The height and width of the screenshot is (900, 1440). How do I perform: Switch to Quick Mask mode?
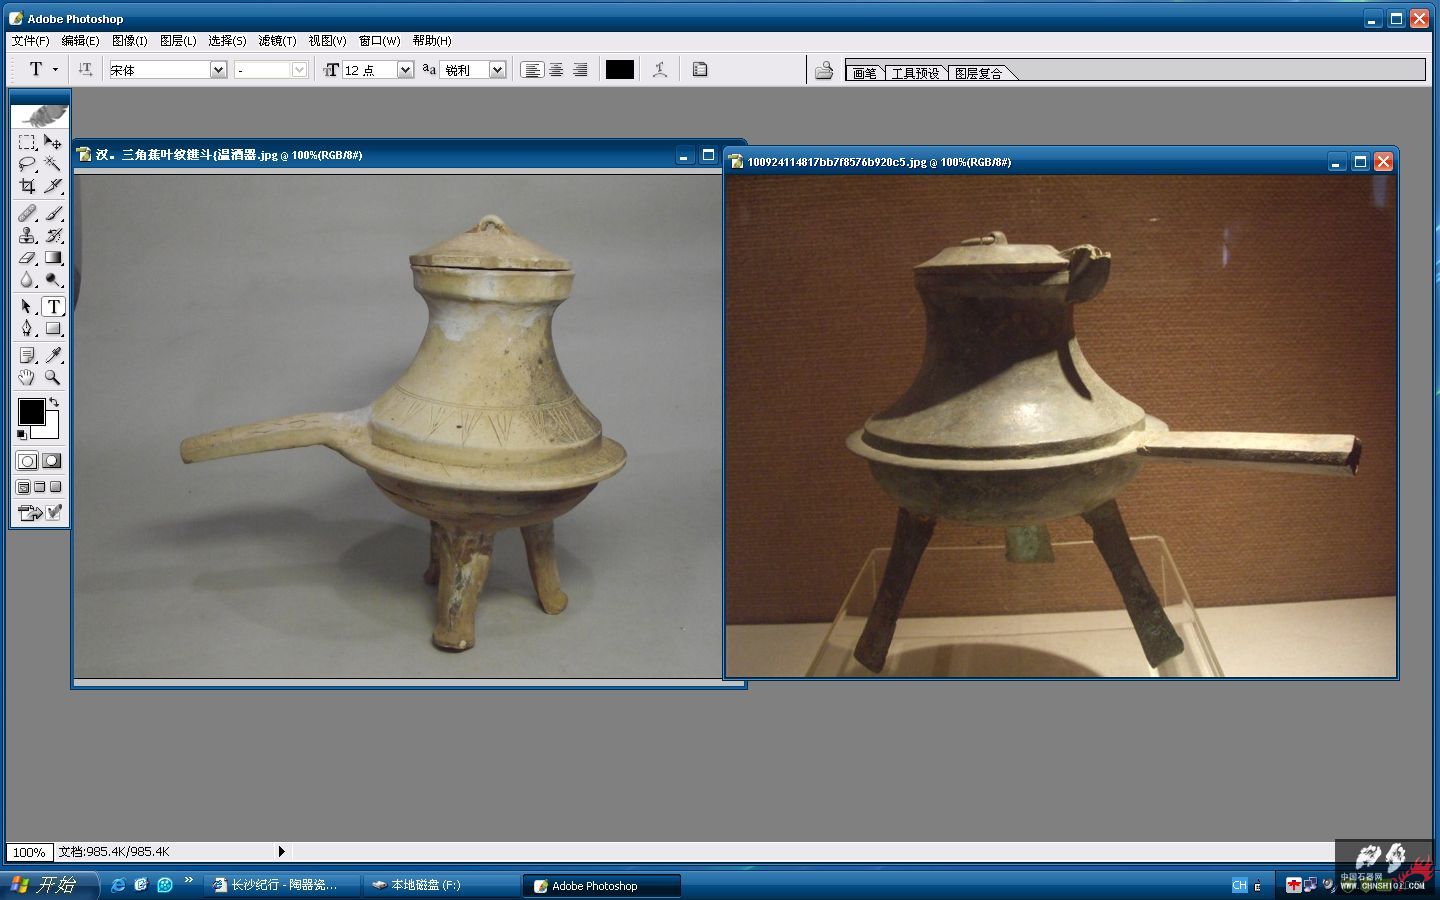(52, 461)
